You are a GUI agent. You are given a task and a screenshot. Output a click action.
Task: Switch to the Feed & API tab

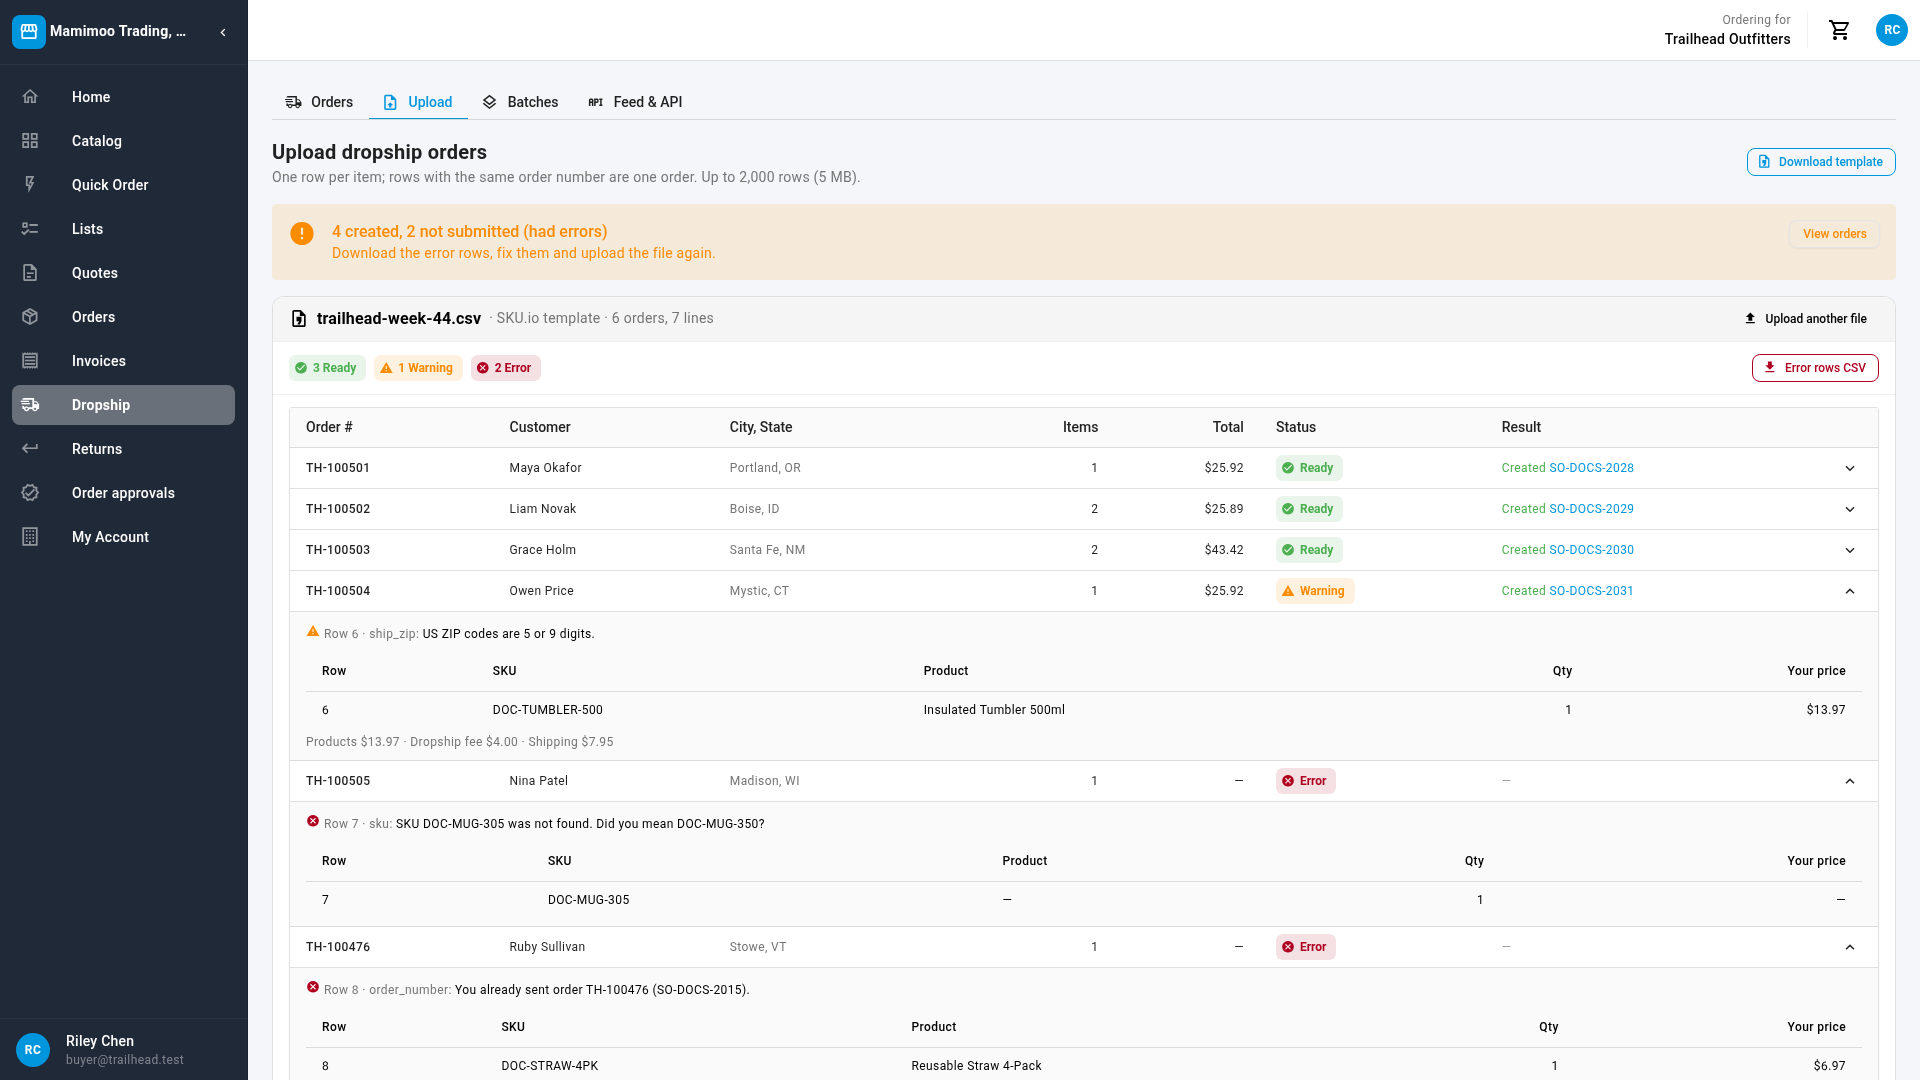click(x=635, y=102)
